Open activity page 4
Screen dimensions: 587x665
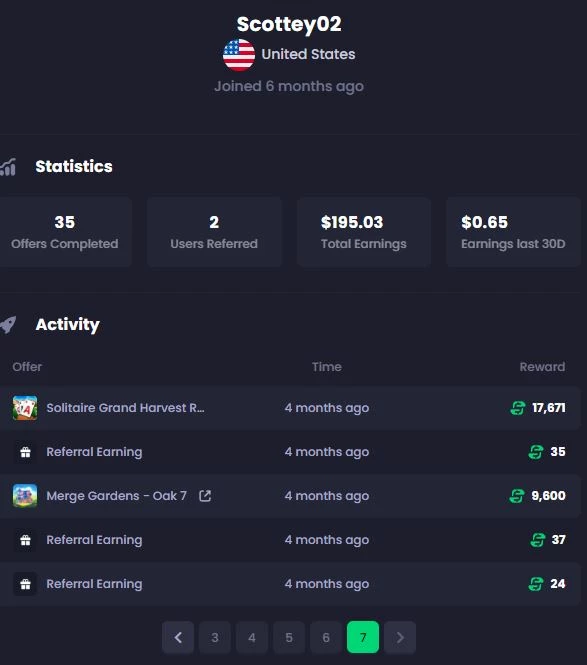pos(252,637)
